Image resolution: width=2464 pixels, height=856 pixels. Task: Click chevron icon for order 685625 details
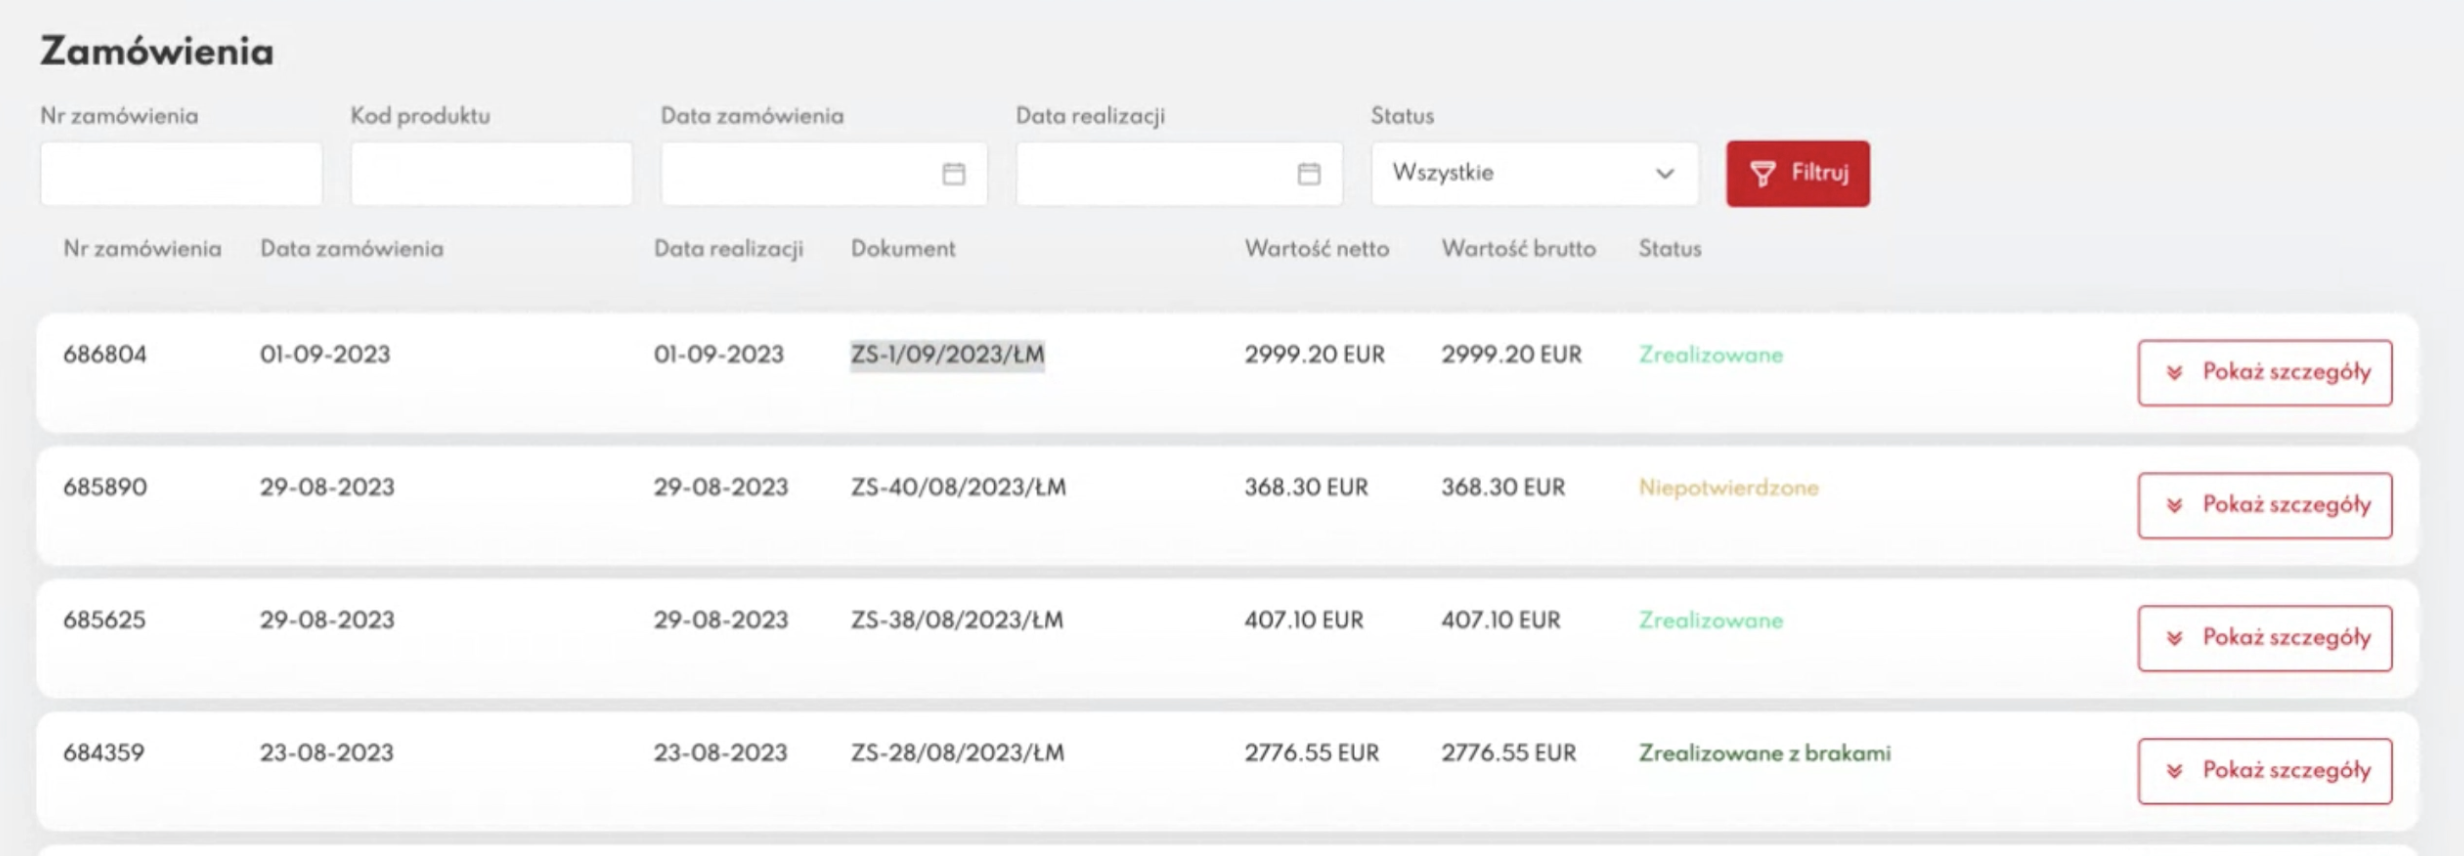[2174, 638]
